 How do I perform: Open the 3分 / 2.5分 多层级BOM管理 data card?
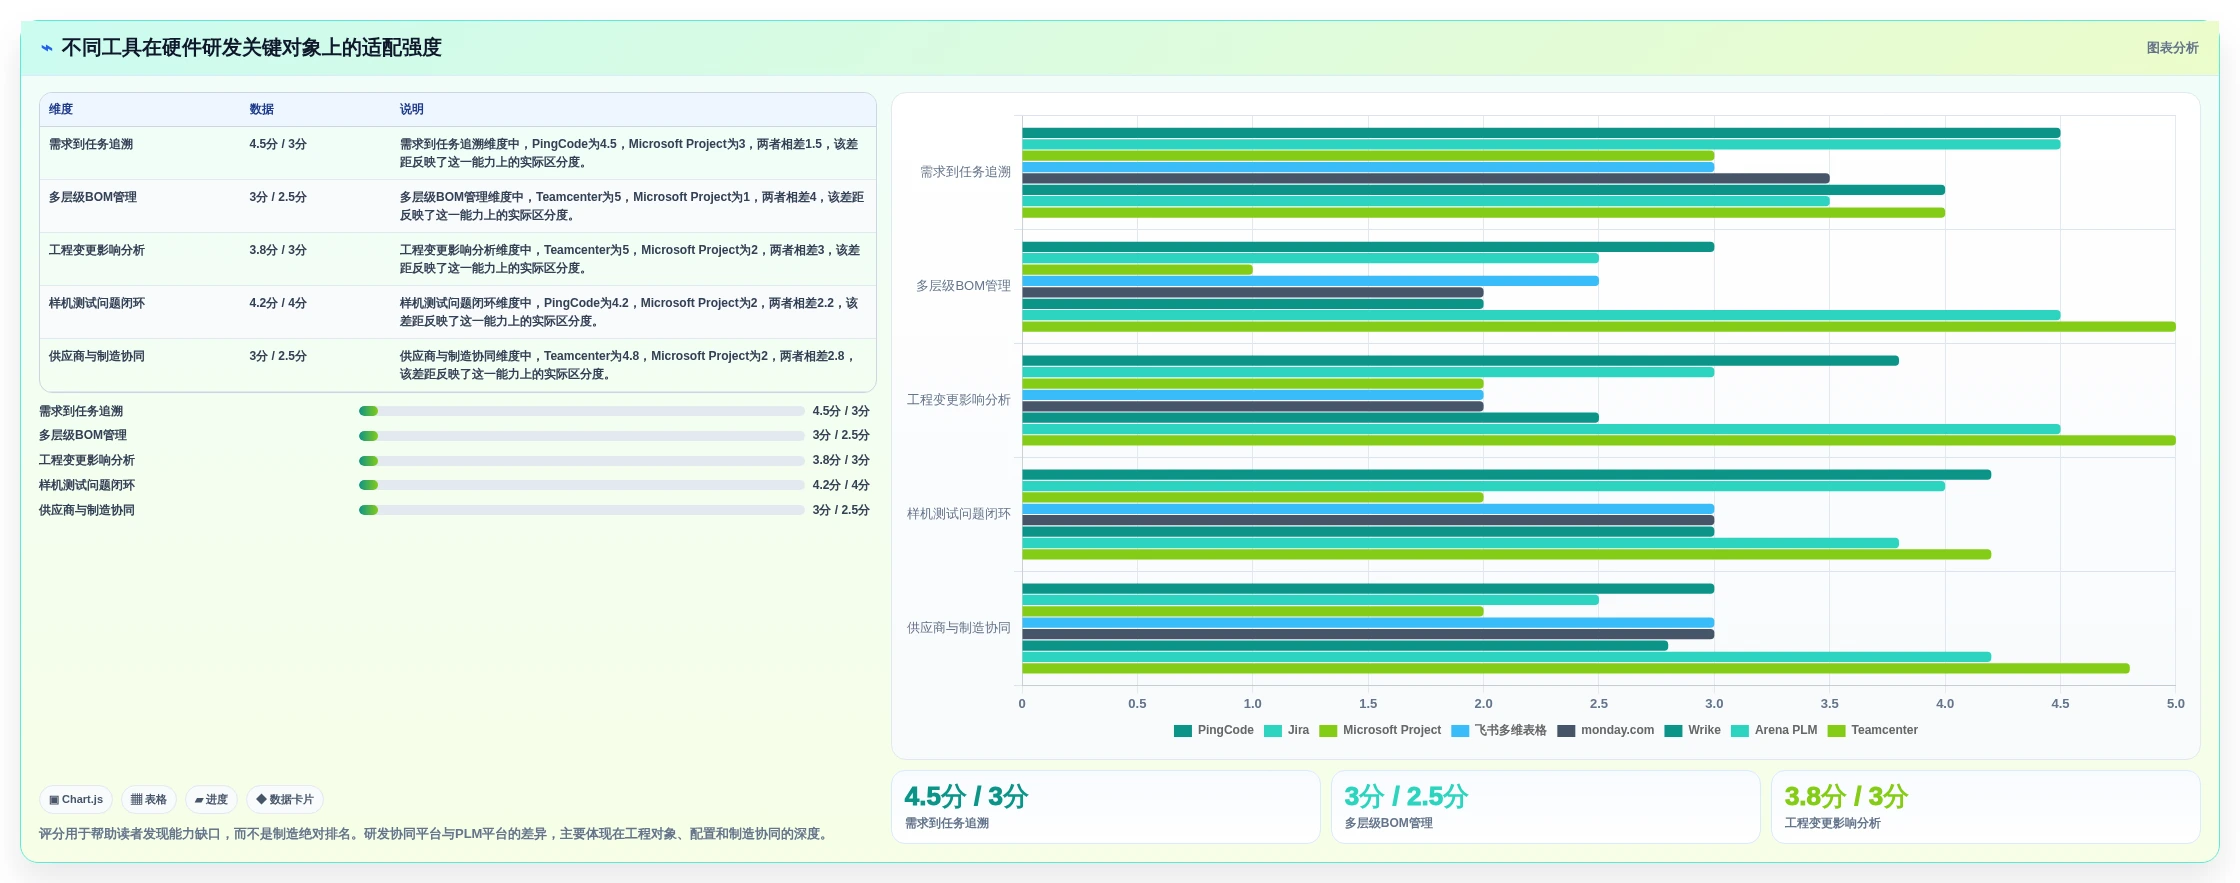click(1545, 807)
